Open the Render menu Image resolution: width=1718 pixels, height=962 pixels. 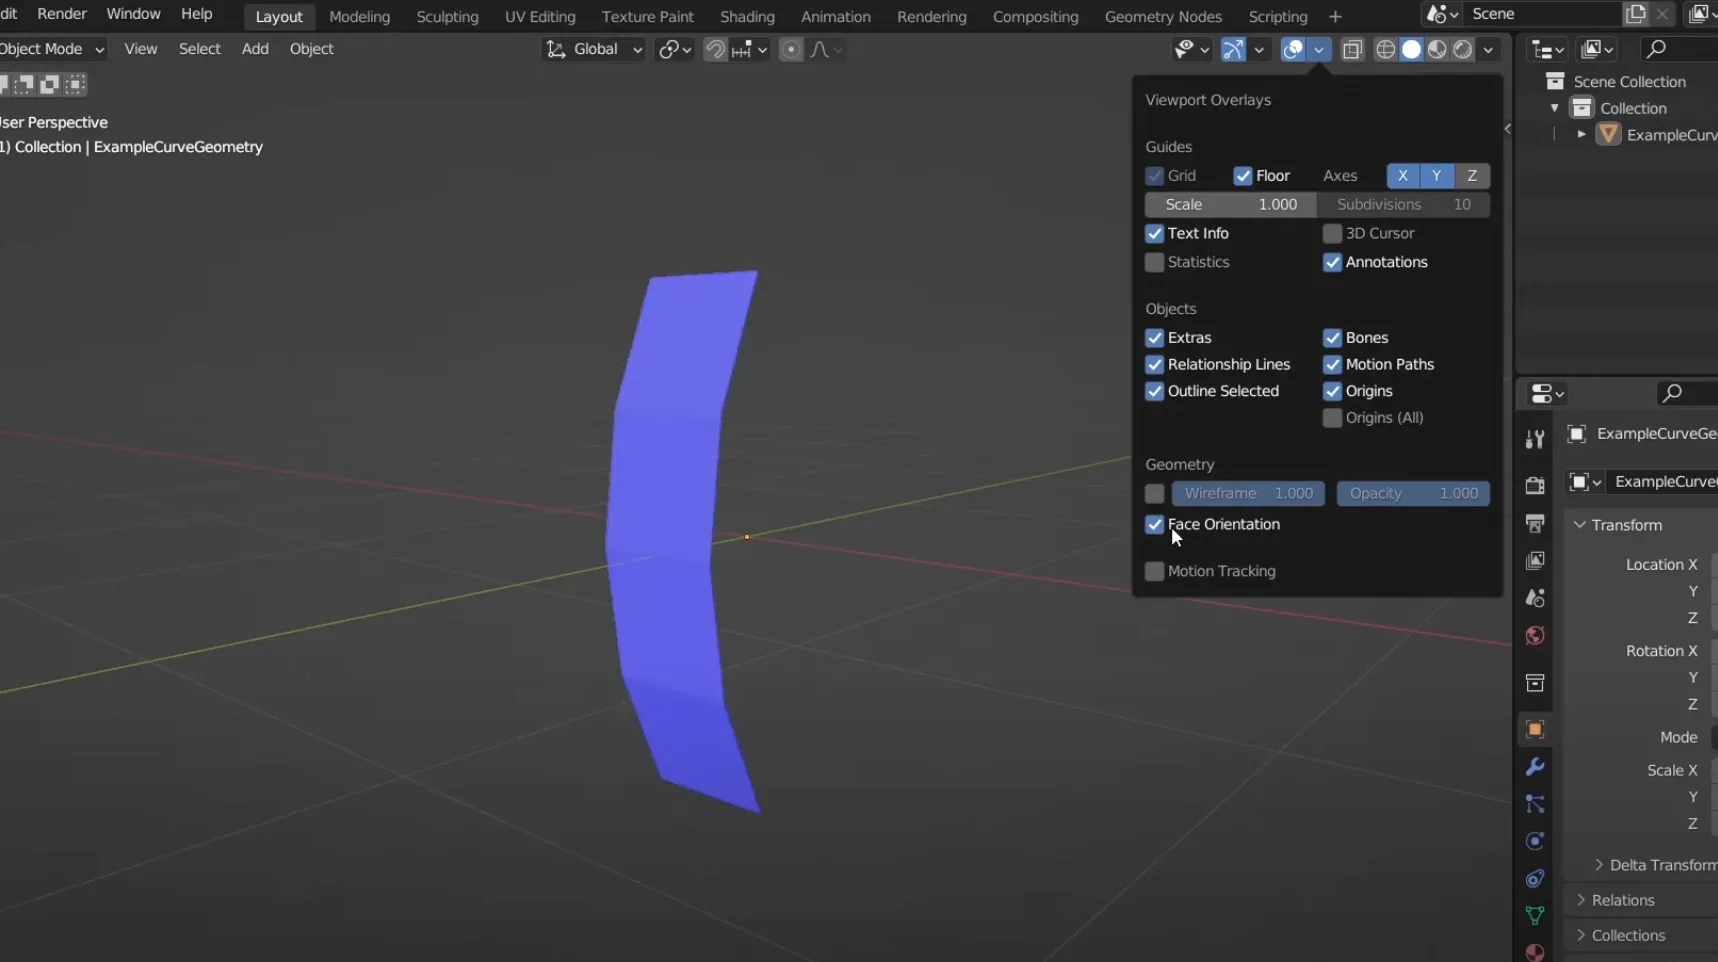[62, 14]
